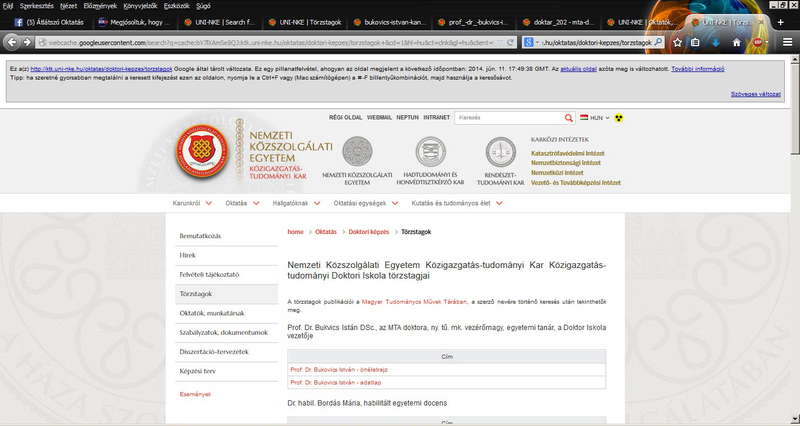The image size is (800, 426).
Task: Open the Google search engine selector
Action: tap(532, 43)
